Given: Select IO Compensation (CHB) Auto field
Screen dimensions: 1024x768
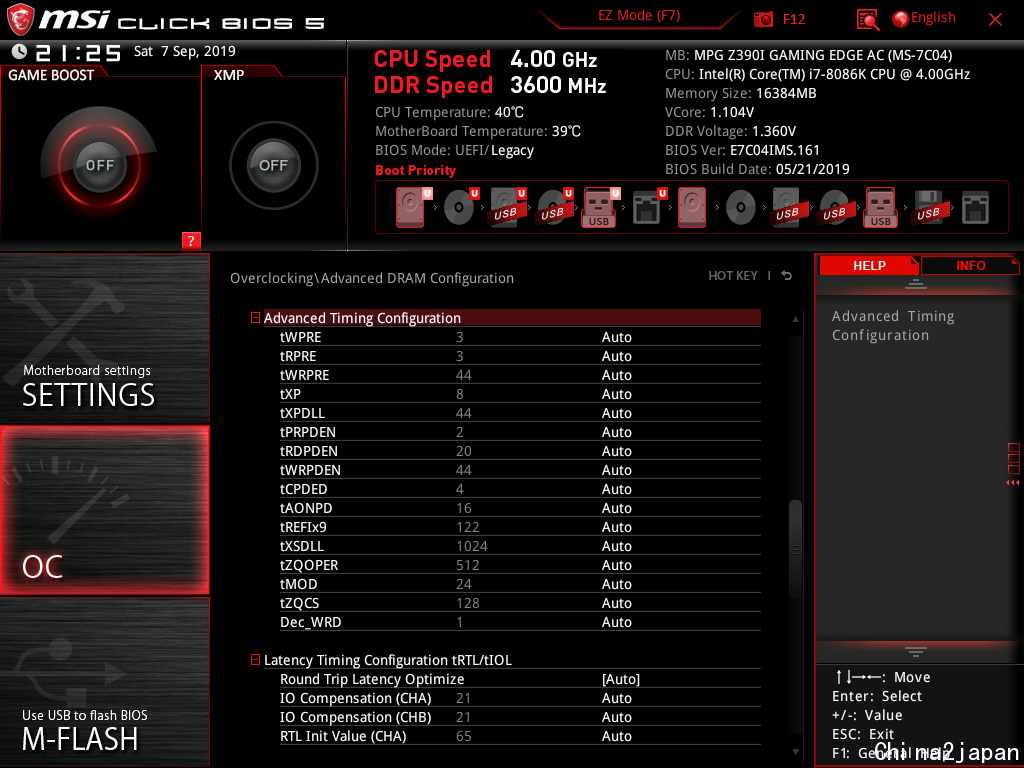Looking at the screenshot, I should pos(616,717).
